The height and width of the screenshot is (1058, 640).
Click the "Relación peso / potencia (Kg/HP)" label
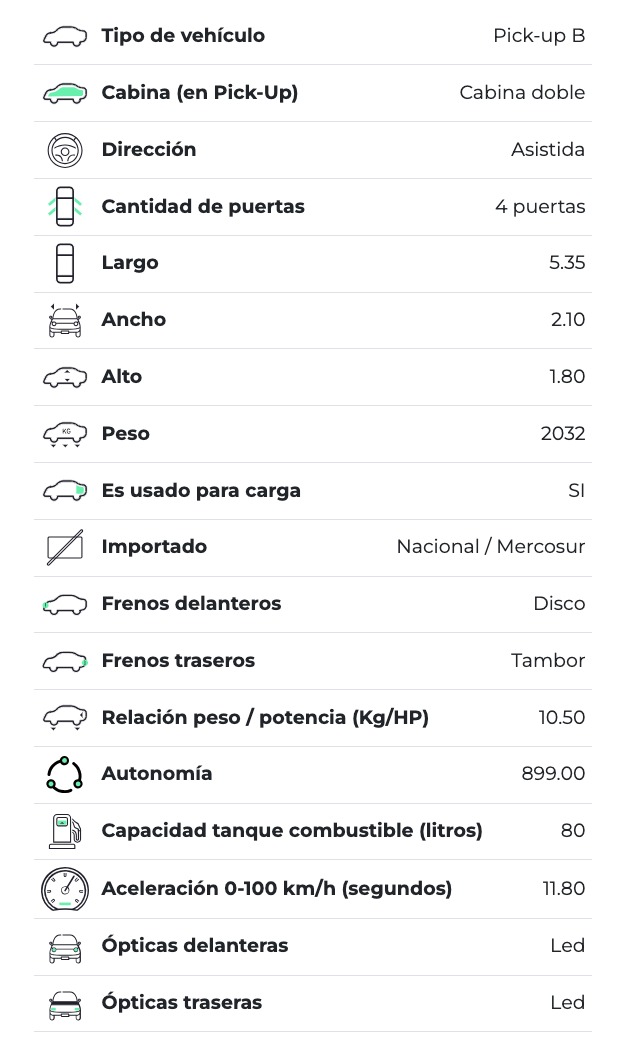(265, 718)
